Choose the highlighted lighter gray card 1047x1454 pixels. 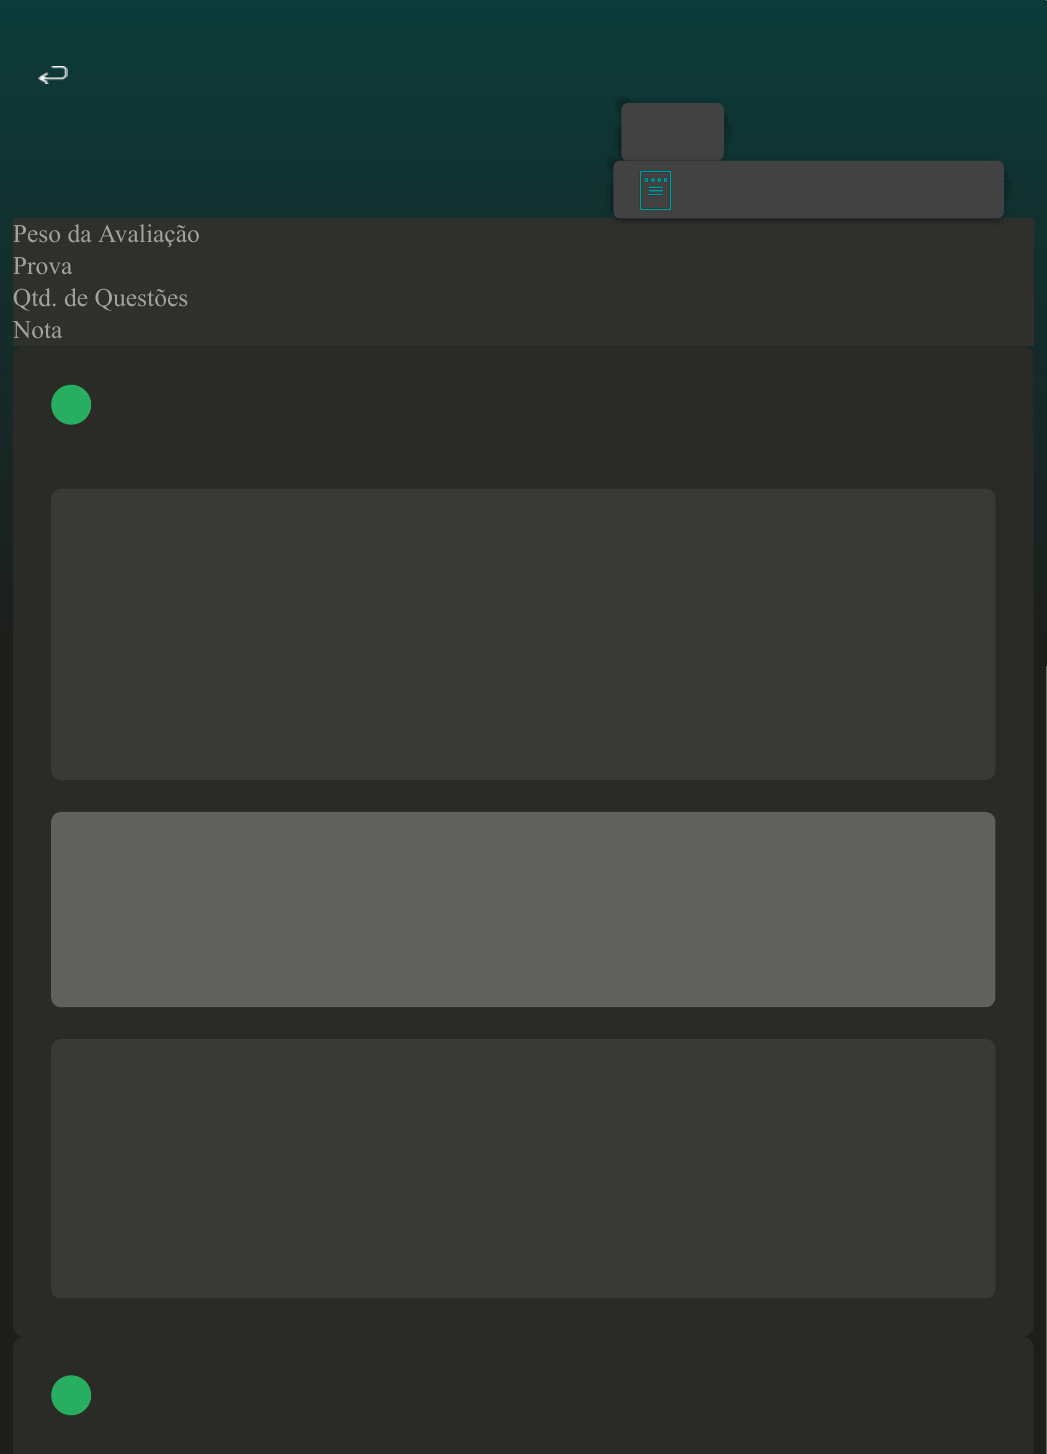pos(523,909)
